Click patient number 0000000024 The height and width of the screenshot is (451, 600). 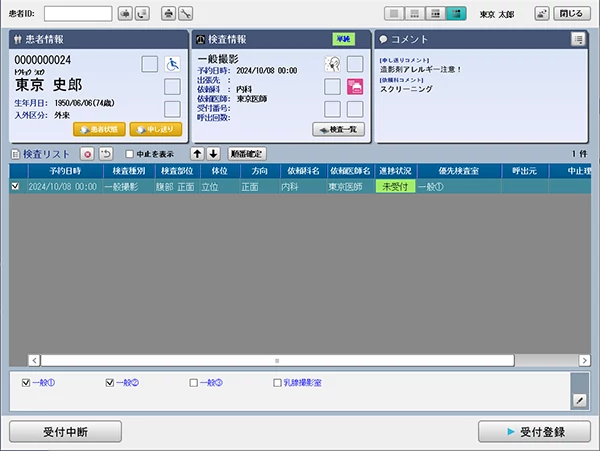pos(42,60)
